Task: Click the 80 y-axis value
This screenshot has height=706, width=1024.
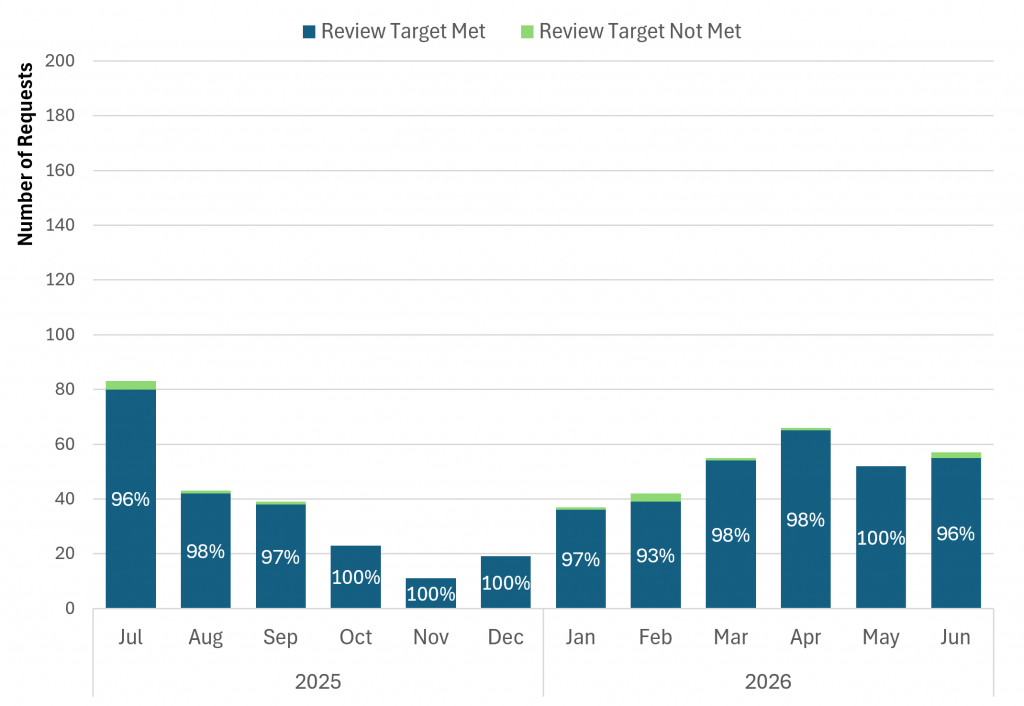Action: pos(65,389)
